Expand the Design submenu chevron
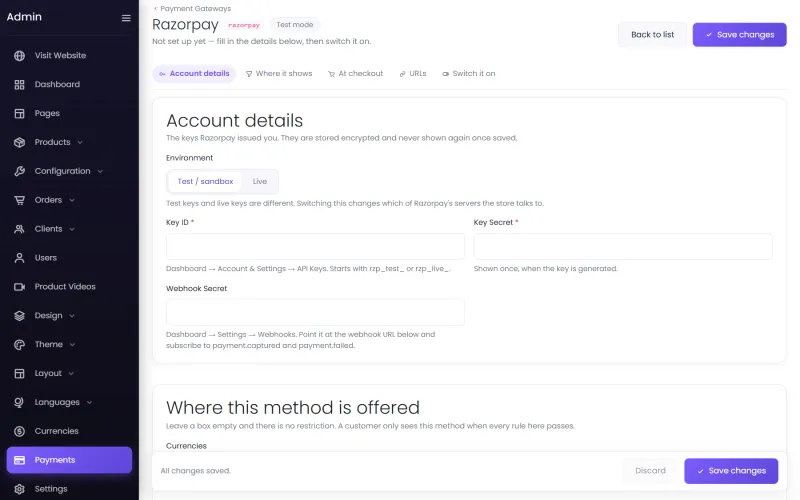 point(72,316)
